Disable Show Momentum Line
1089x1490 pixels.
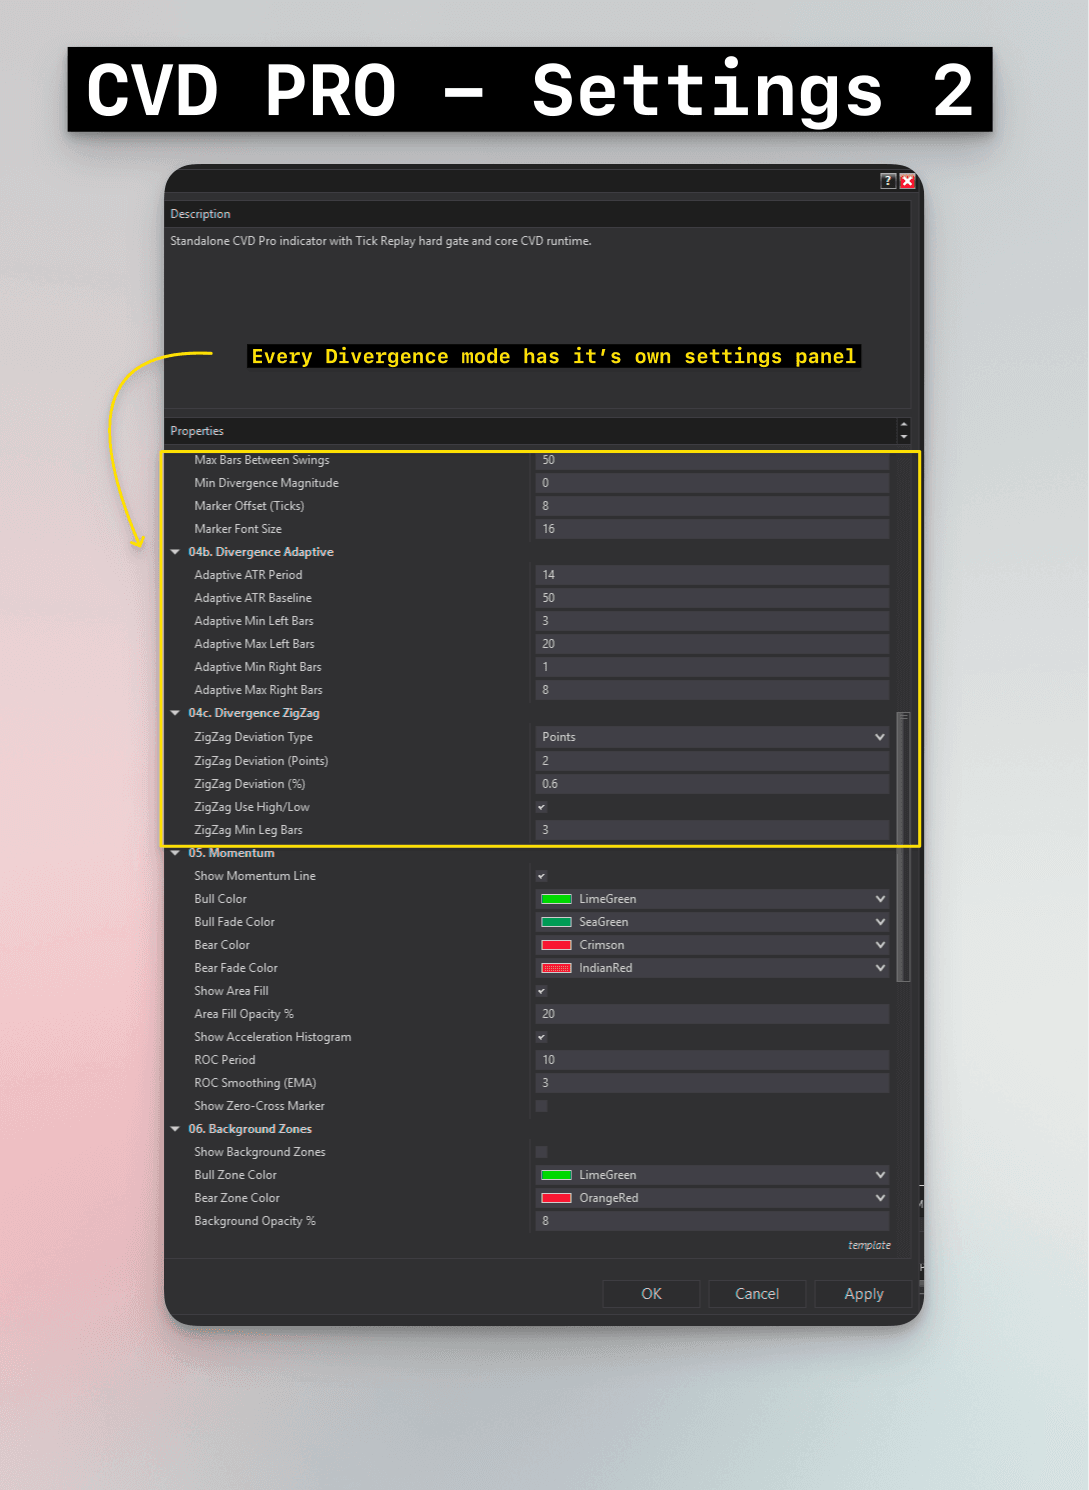[x=541, y=875]
